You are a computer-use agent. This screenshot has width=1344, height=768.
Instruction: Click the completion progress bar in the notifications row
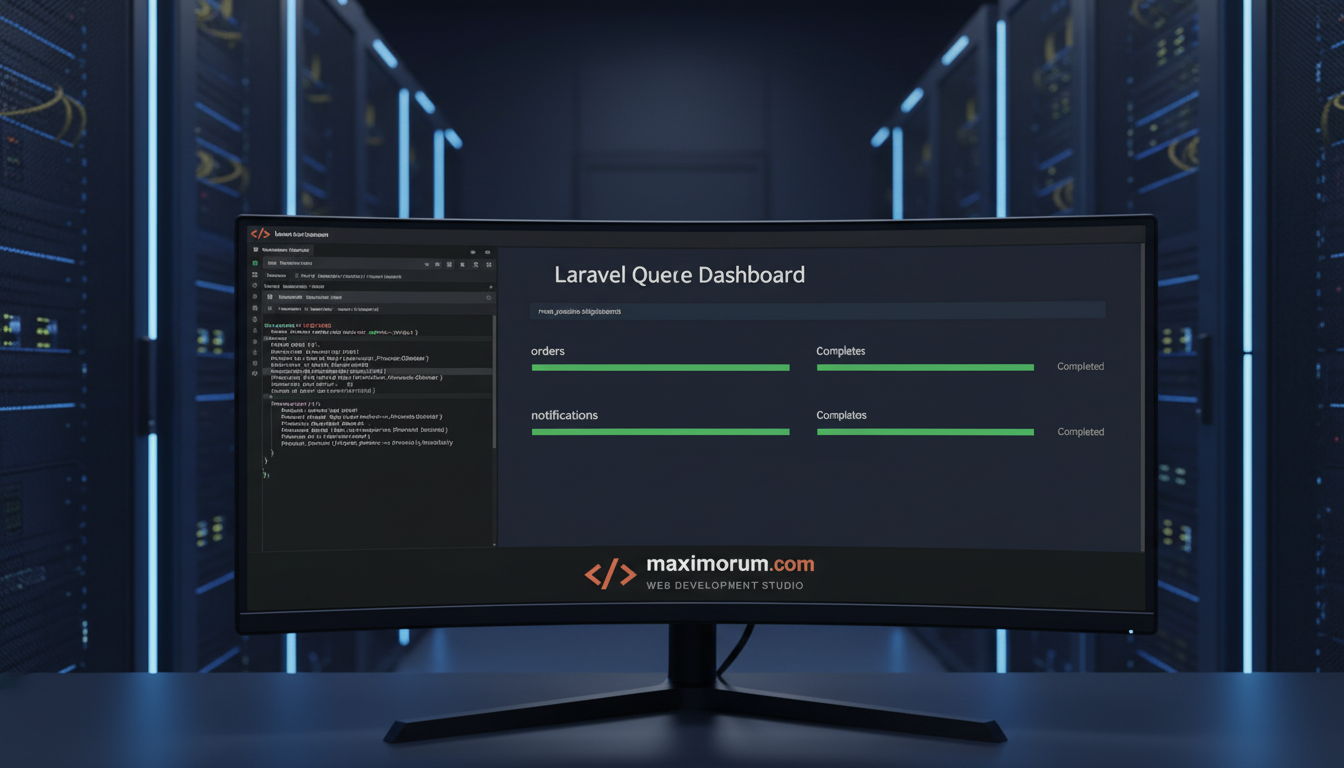click(x=925, y=432)
